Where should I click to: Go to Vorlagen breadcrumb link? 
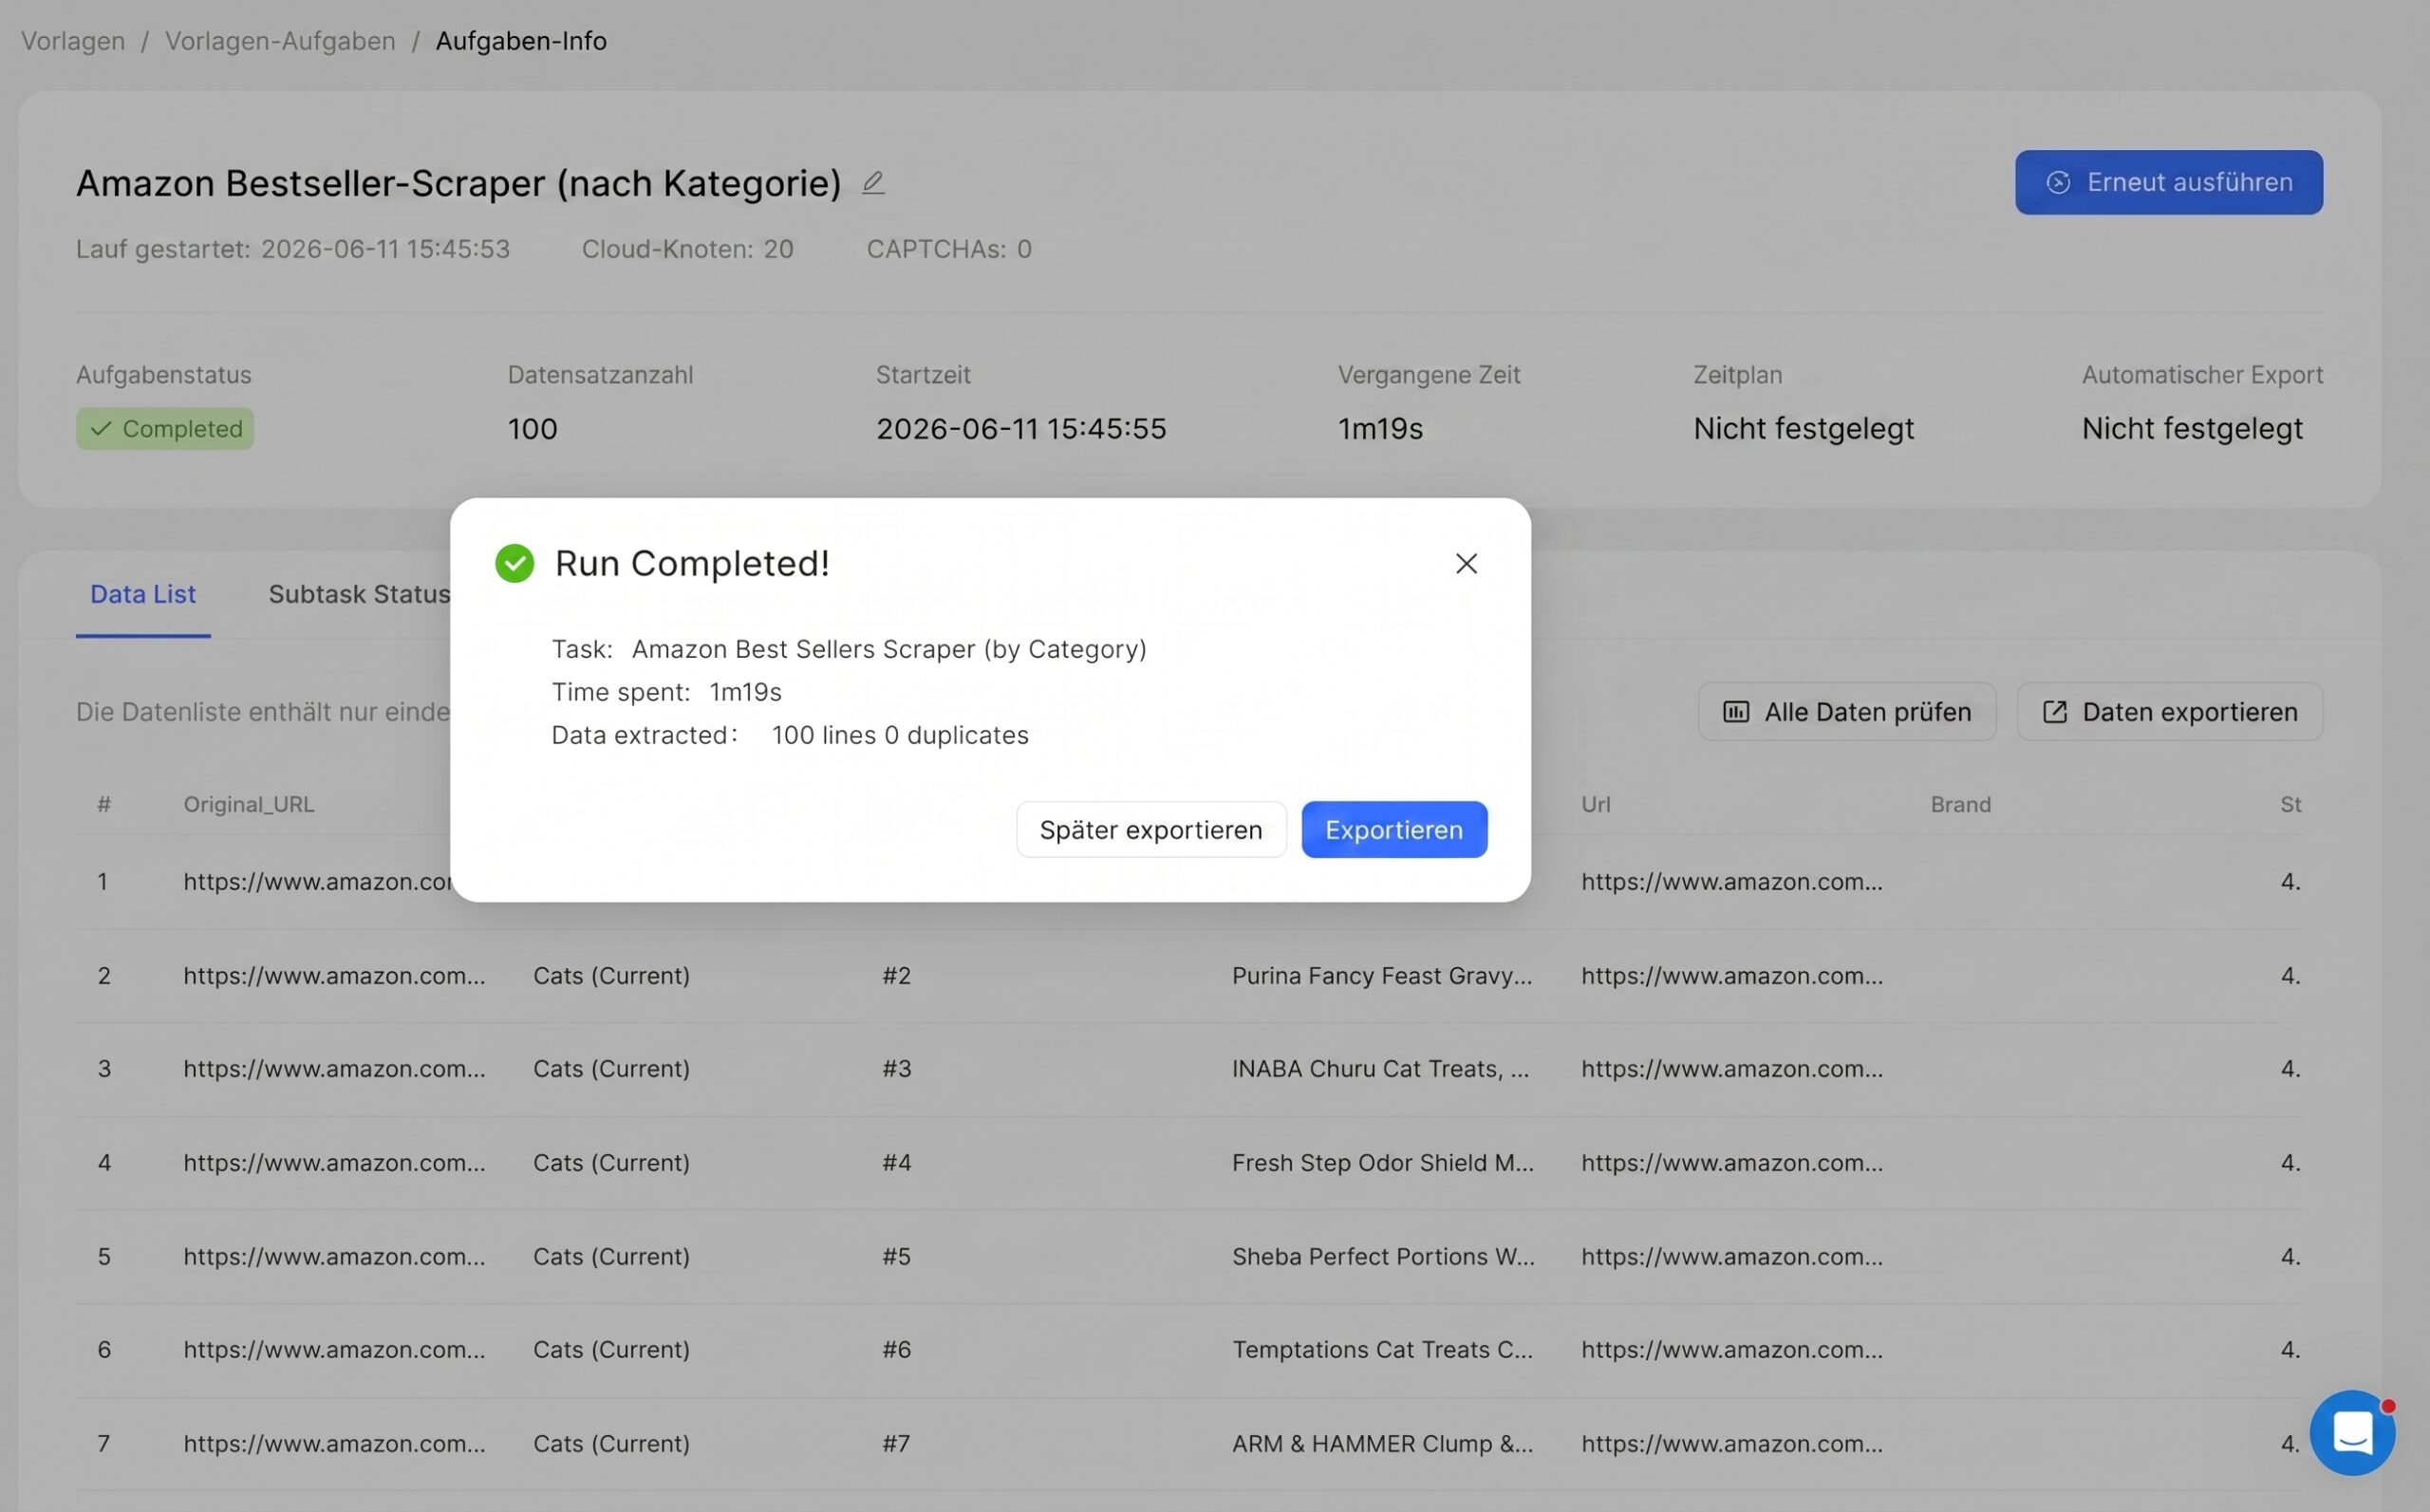click(73, 41)
